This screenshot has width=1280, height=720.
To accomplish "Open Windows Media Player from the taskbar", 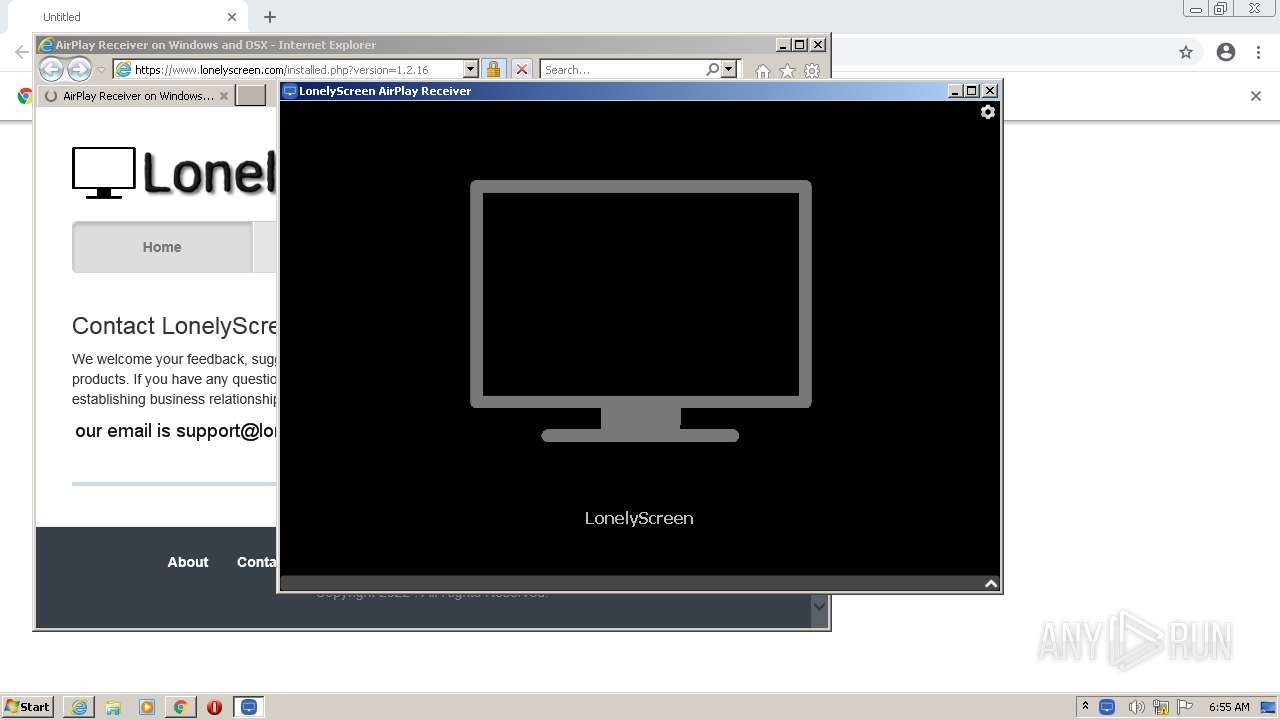I will tap(147, 707).
